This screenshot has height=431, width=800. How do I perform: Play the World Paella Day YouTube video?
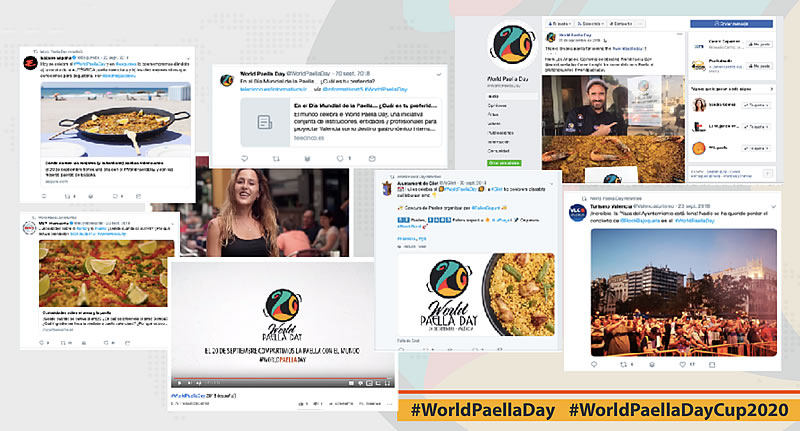[179, 383]
